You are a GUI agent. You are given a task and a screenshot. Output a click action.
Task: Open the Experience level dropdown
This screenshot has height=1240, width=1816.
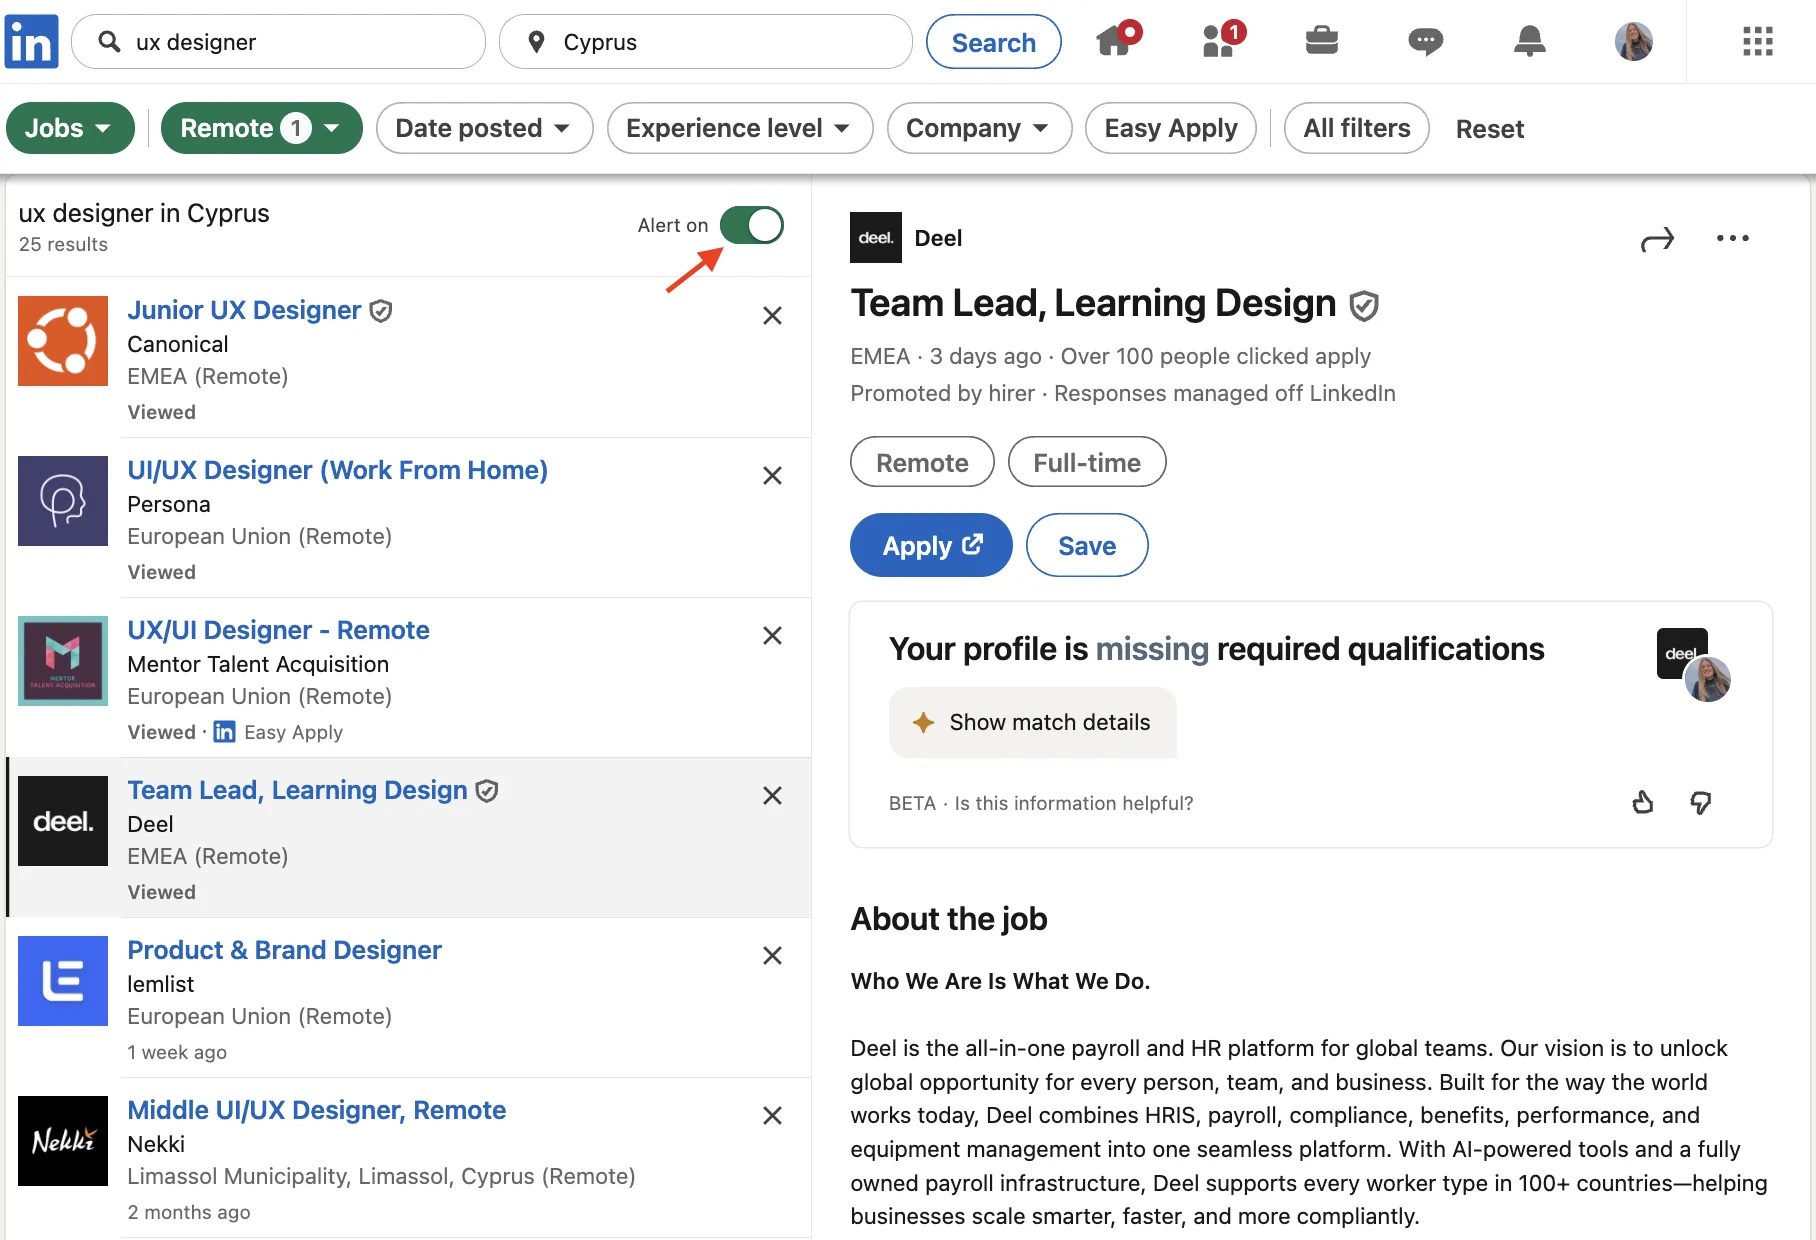coord(740,128)
